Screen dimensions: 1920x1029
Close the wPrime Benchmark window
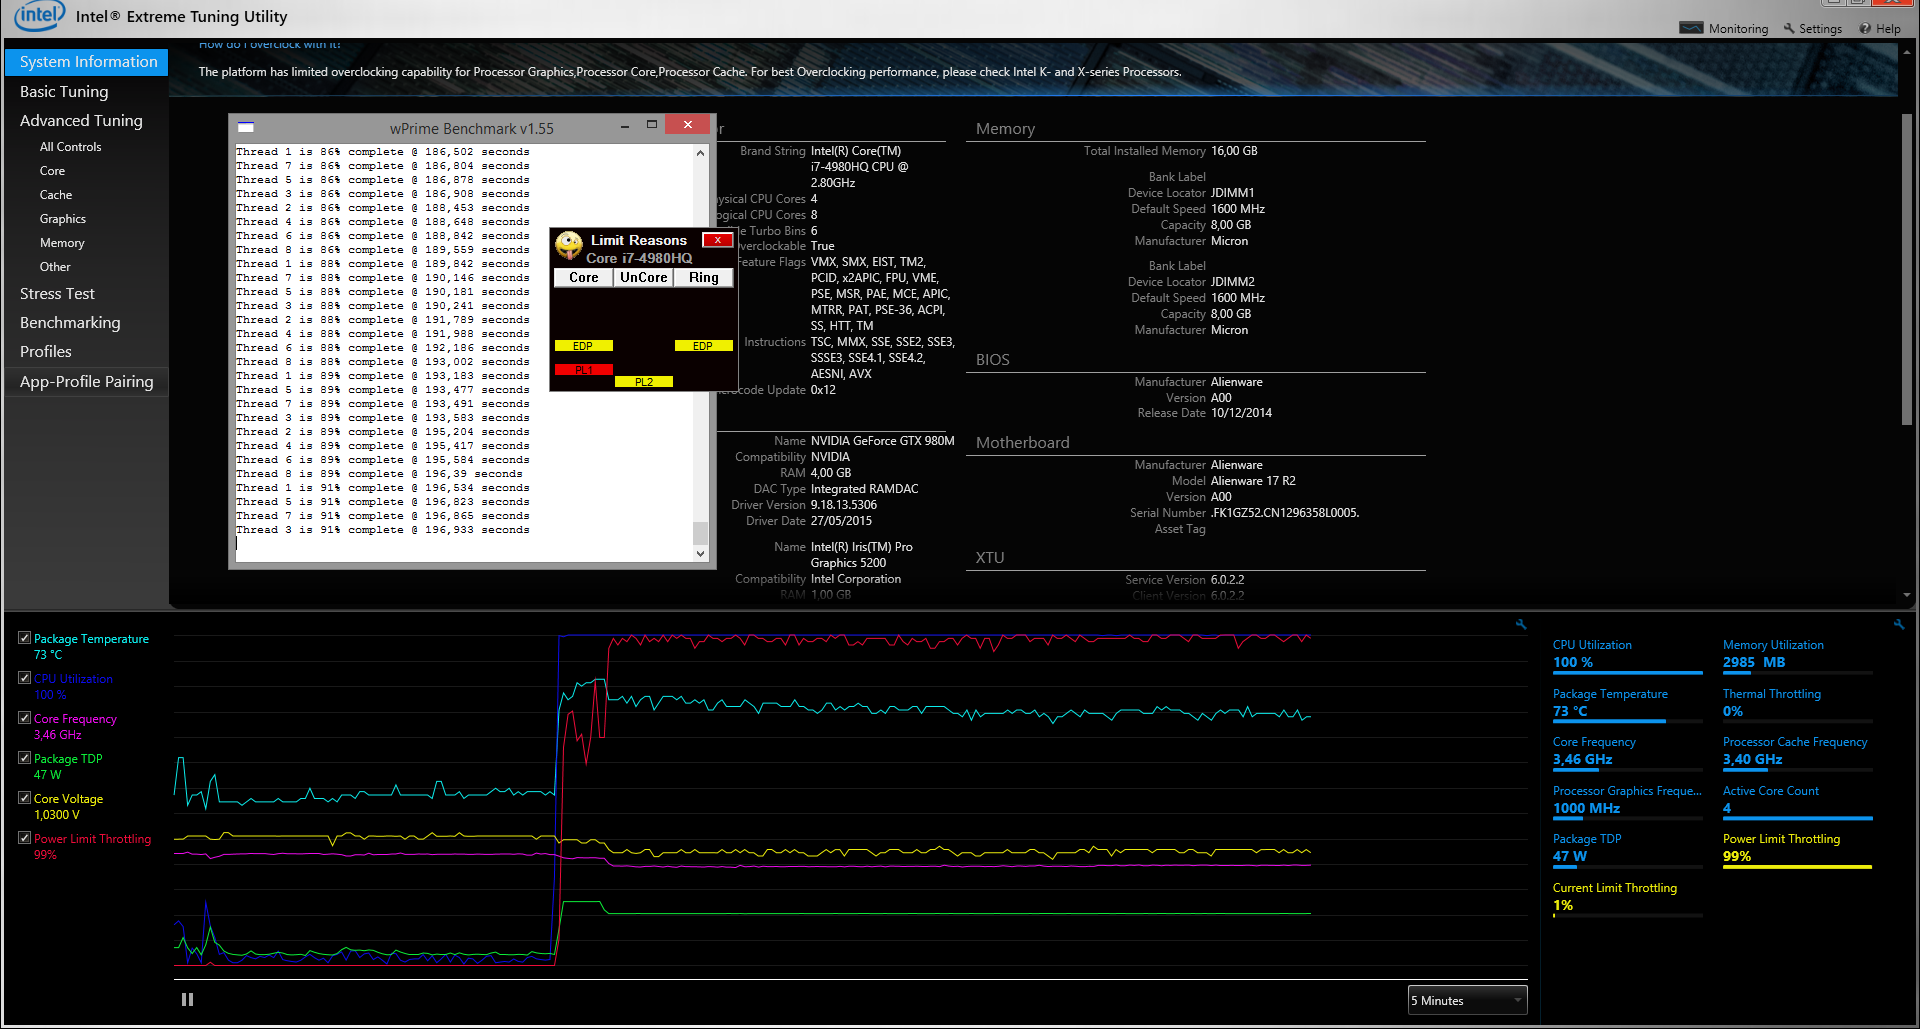pyautogui.click(x=688, y=124)
